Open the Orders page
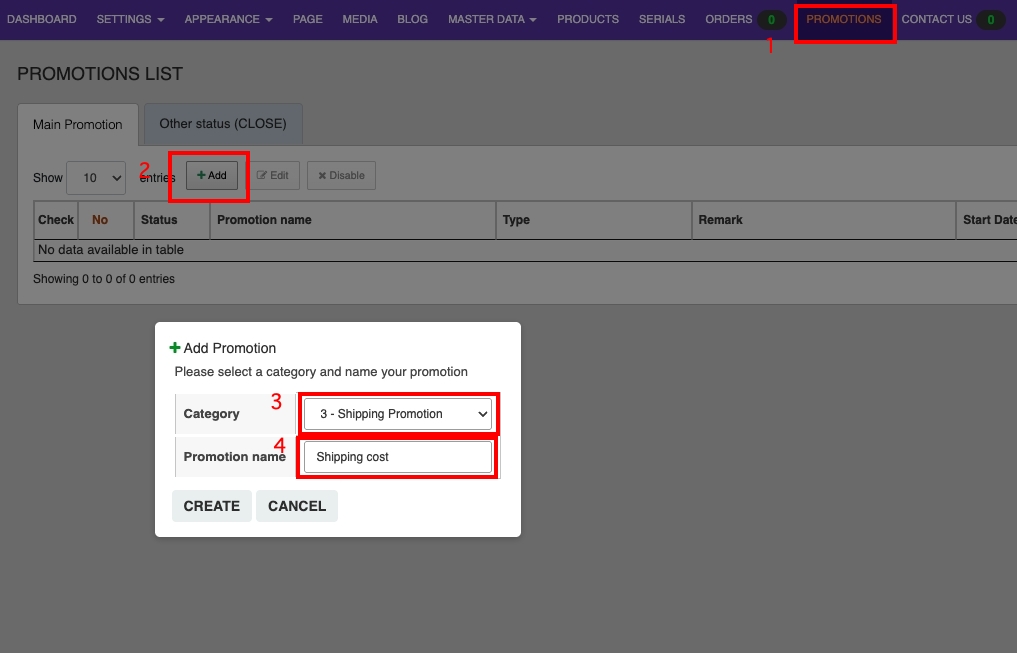Image resolution: width=1017 pixels, height=653 pixels. [x=728, y=19]
